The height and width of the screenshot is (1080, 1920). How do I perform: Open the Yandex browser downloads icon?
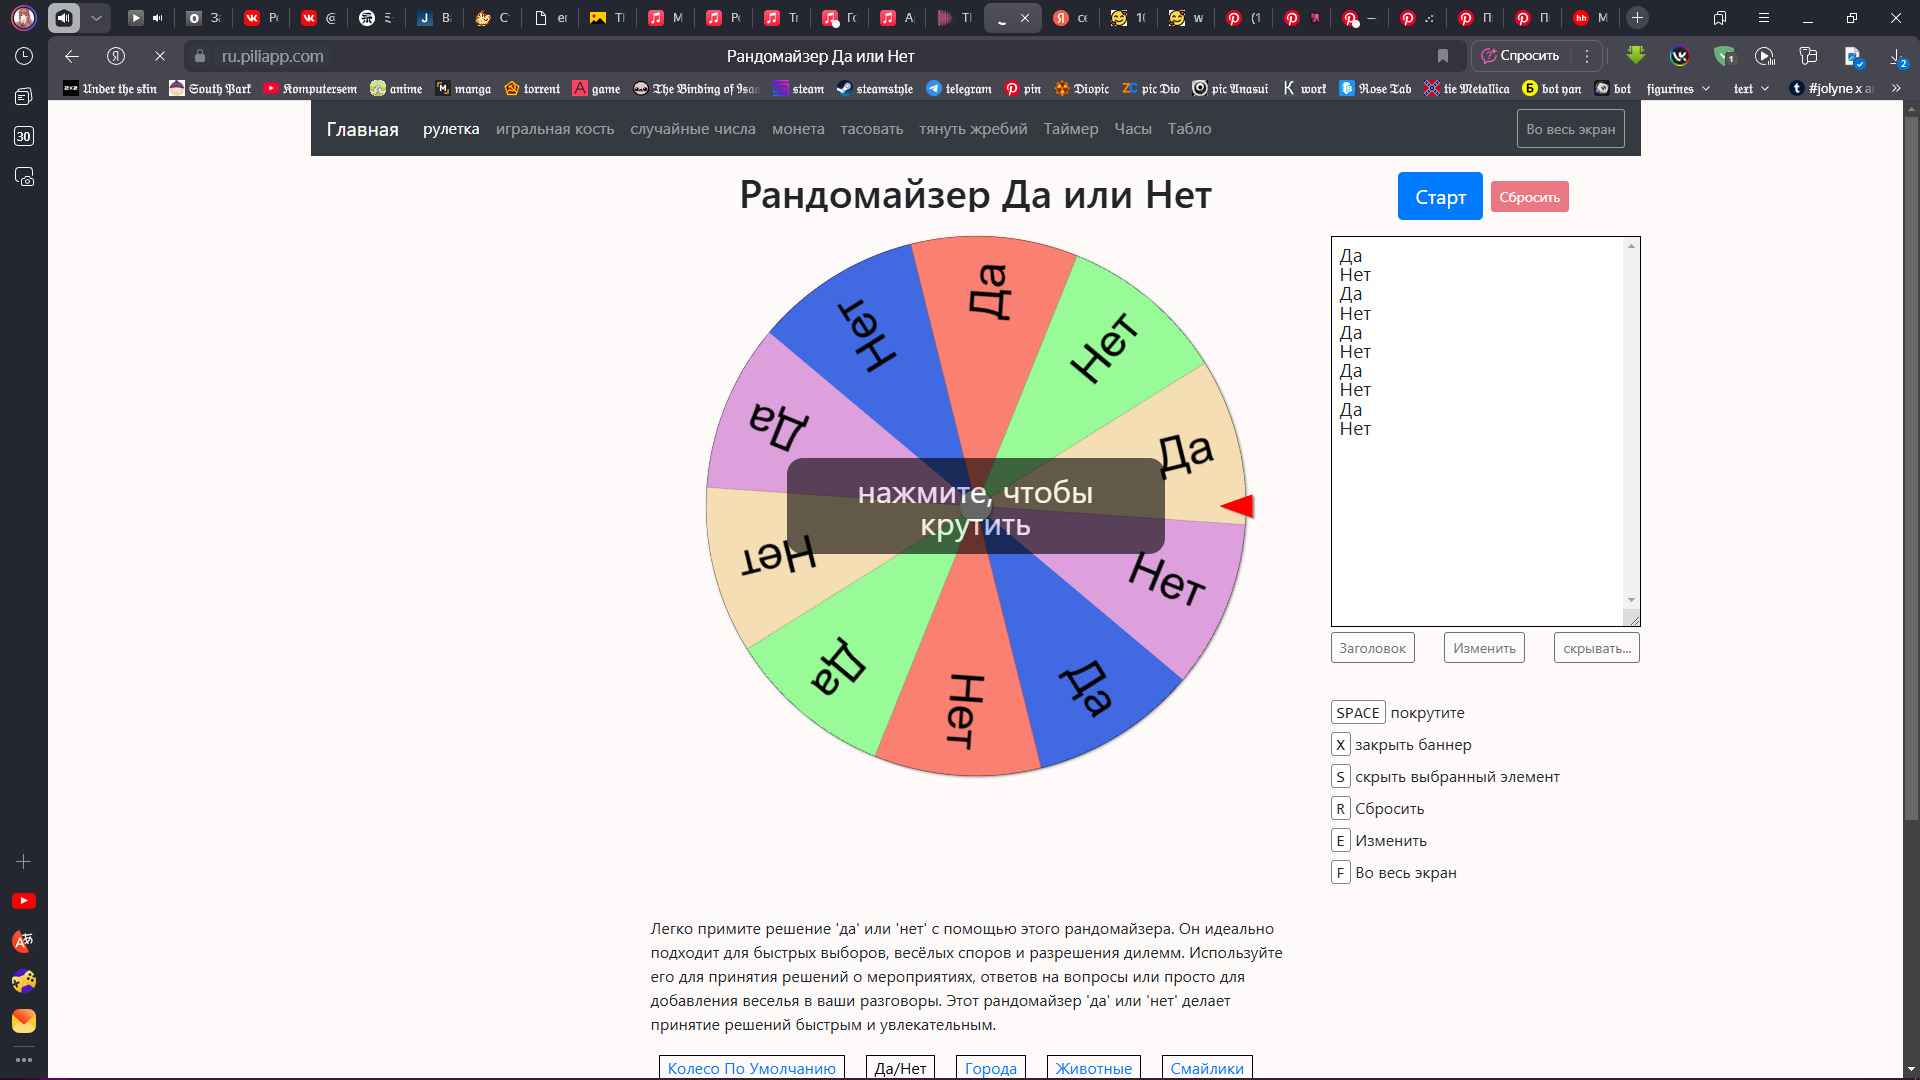[1896, 57]
